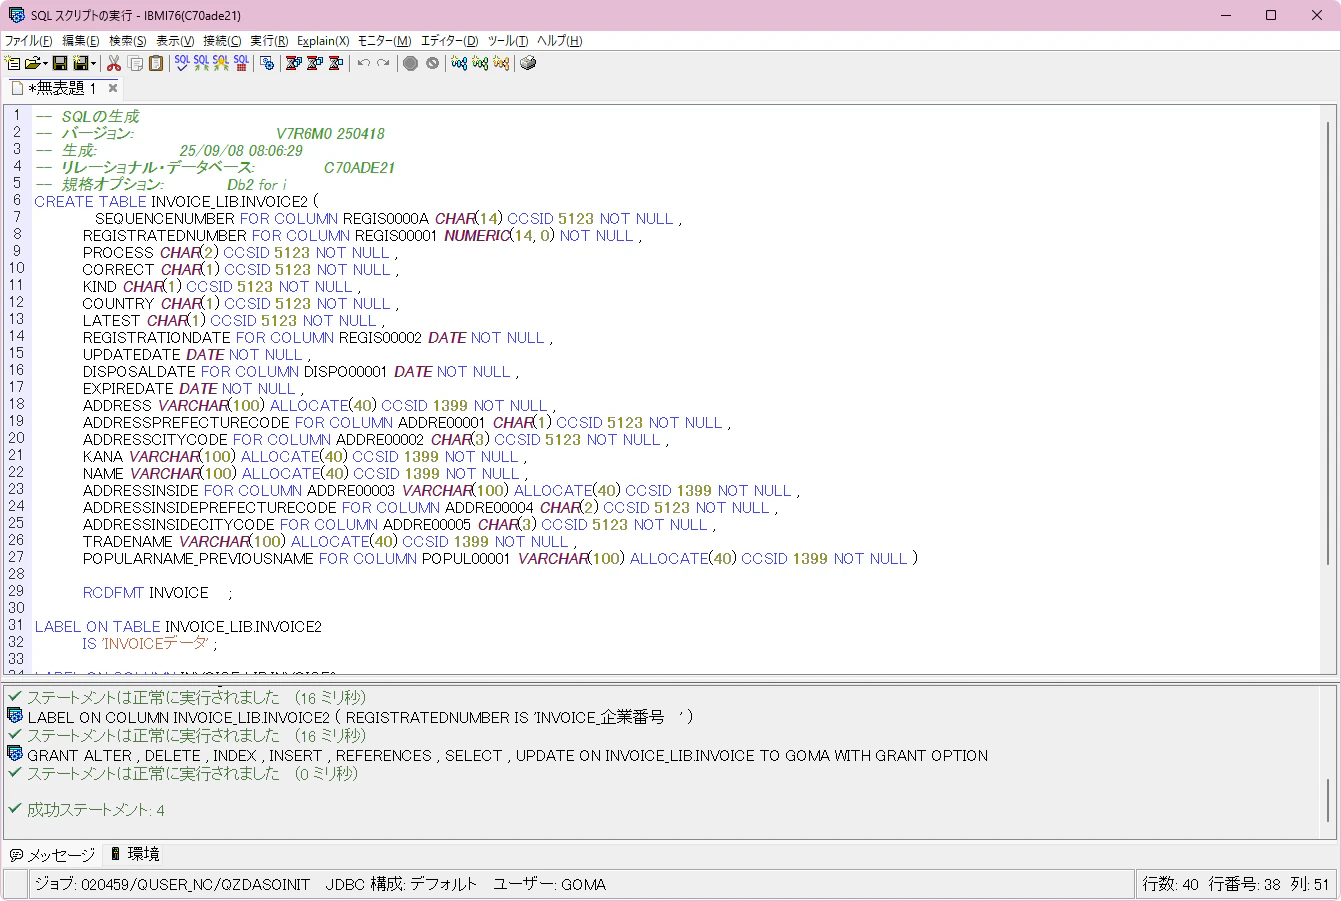This screenshot has width=1341, height=901.
Task: Undo the last edit
Action: click(364, 63)
